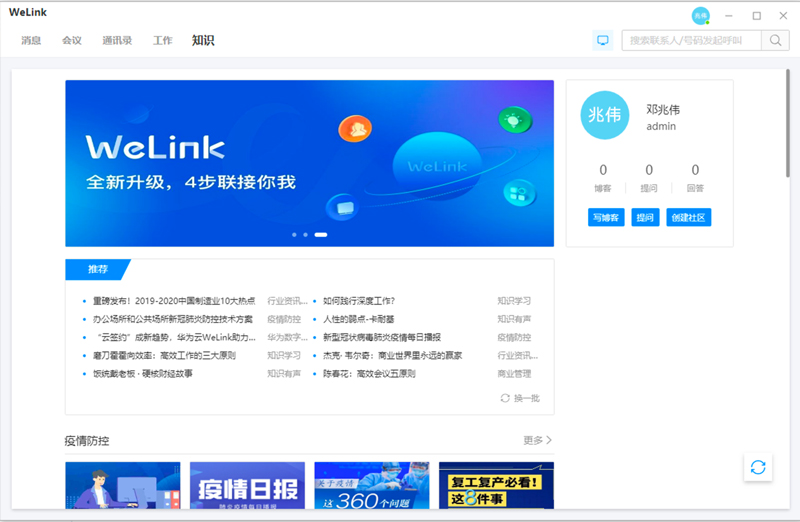Open the office worker illustration thumbnail card

(x=123, y=485)
